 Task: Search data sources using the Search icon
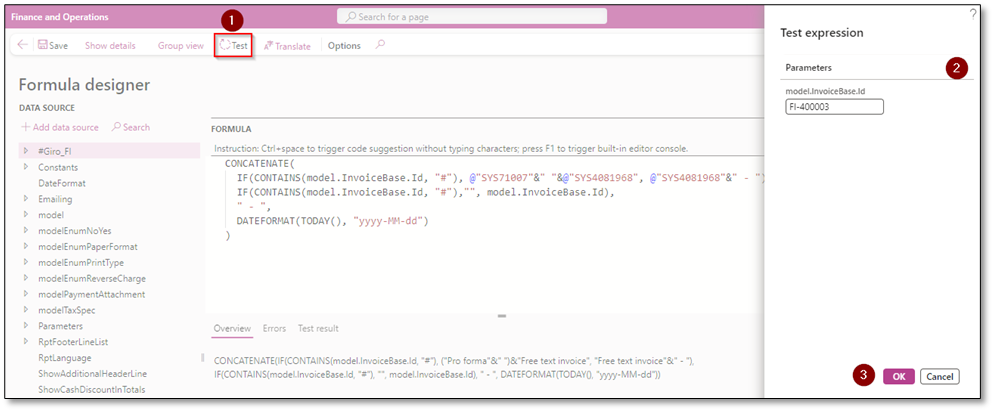click(x=131, y=127)
